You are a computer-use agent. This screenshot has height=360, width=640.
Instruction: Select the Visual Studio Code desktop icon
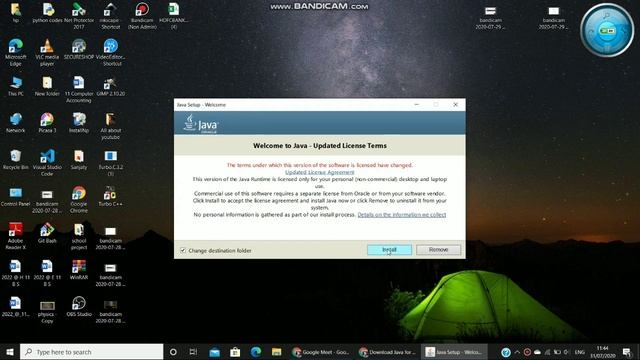tap(47, 163)
